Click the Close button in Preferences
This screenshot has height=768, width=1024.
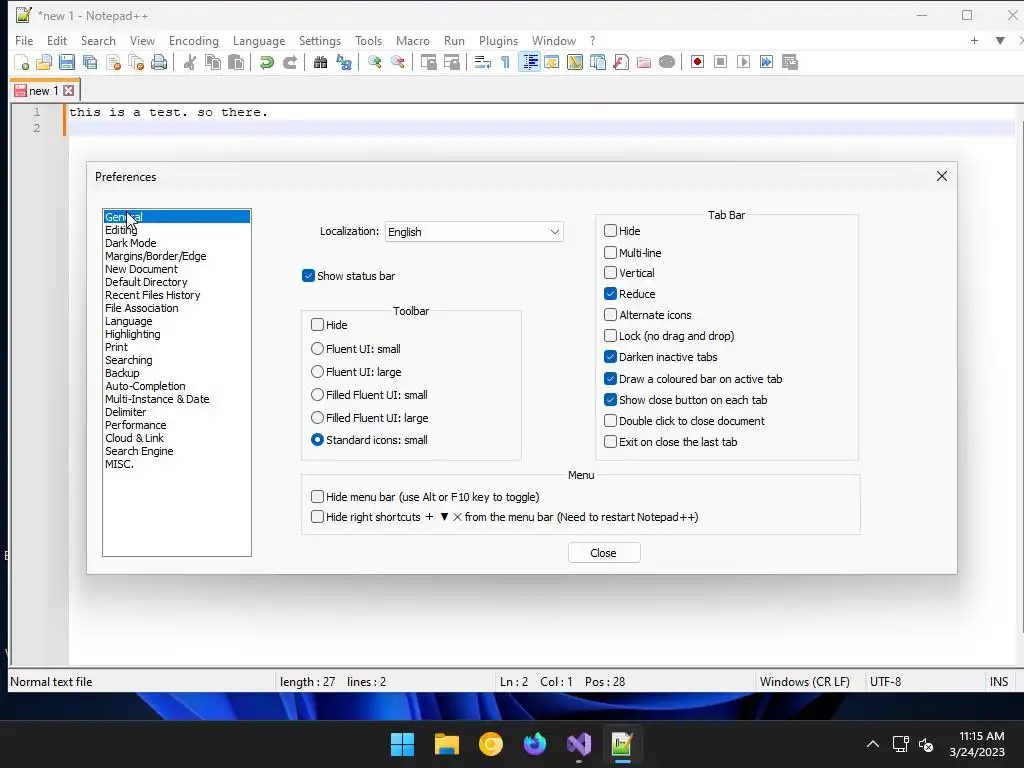604,552
